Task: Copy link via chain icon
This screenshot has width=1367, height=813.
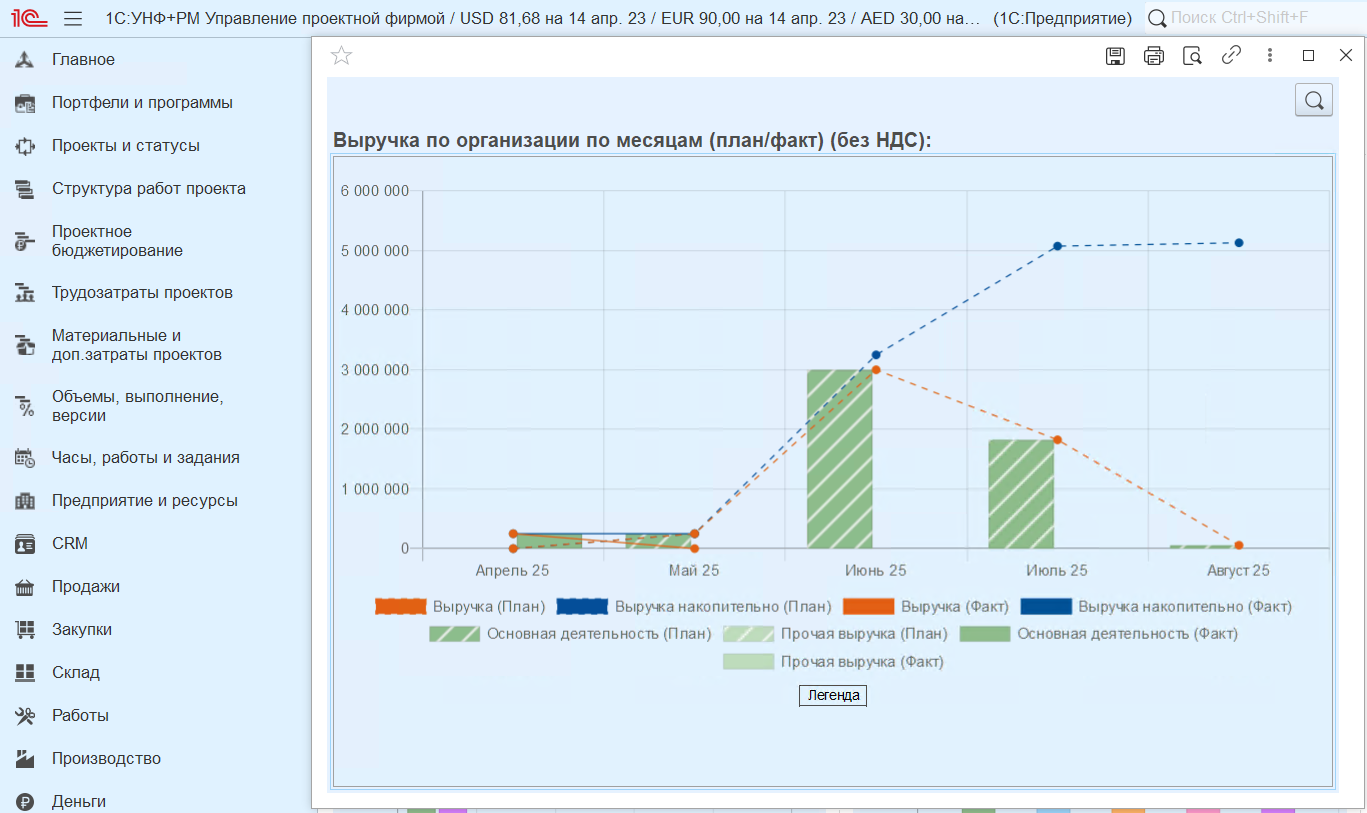Action: tap(1231, 56)
